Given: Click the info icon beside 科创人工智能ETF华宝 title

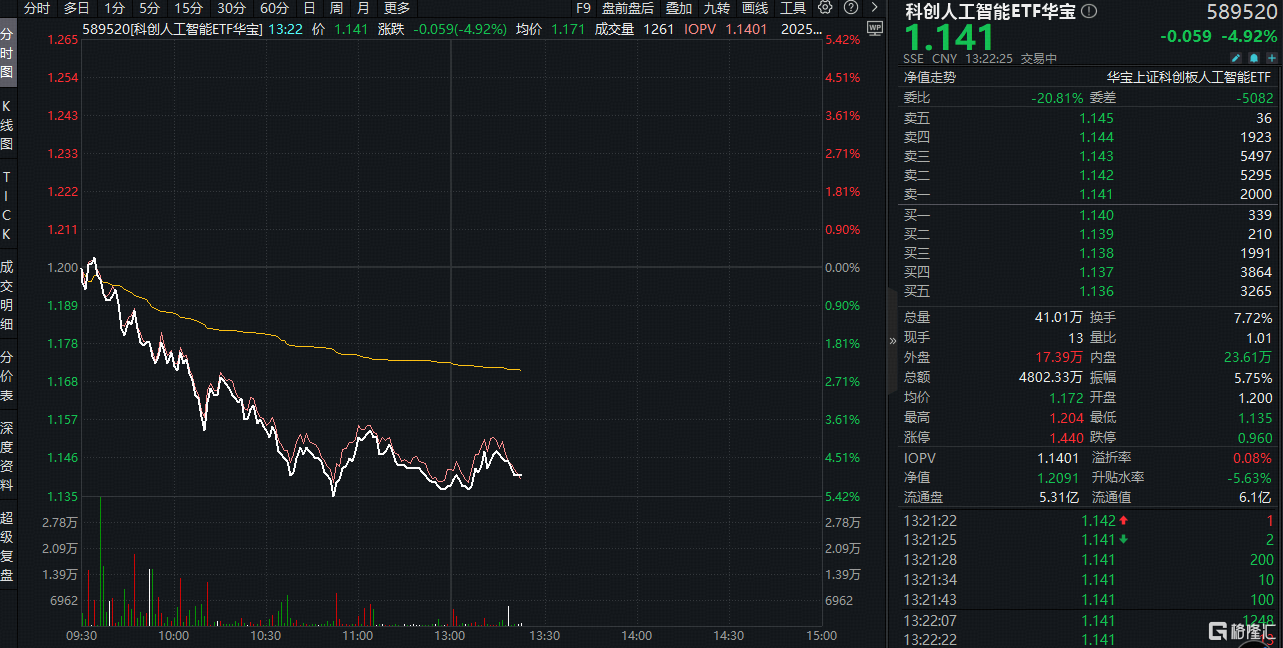Looking at the screenshot, I should (x=1089, y=11).
